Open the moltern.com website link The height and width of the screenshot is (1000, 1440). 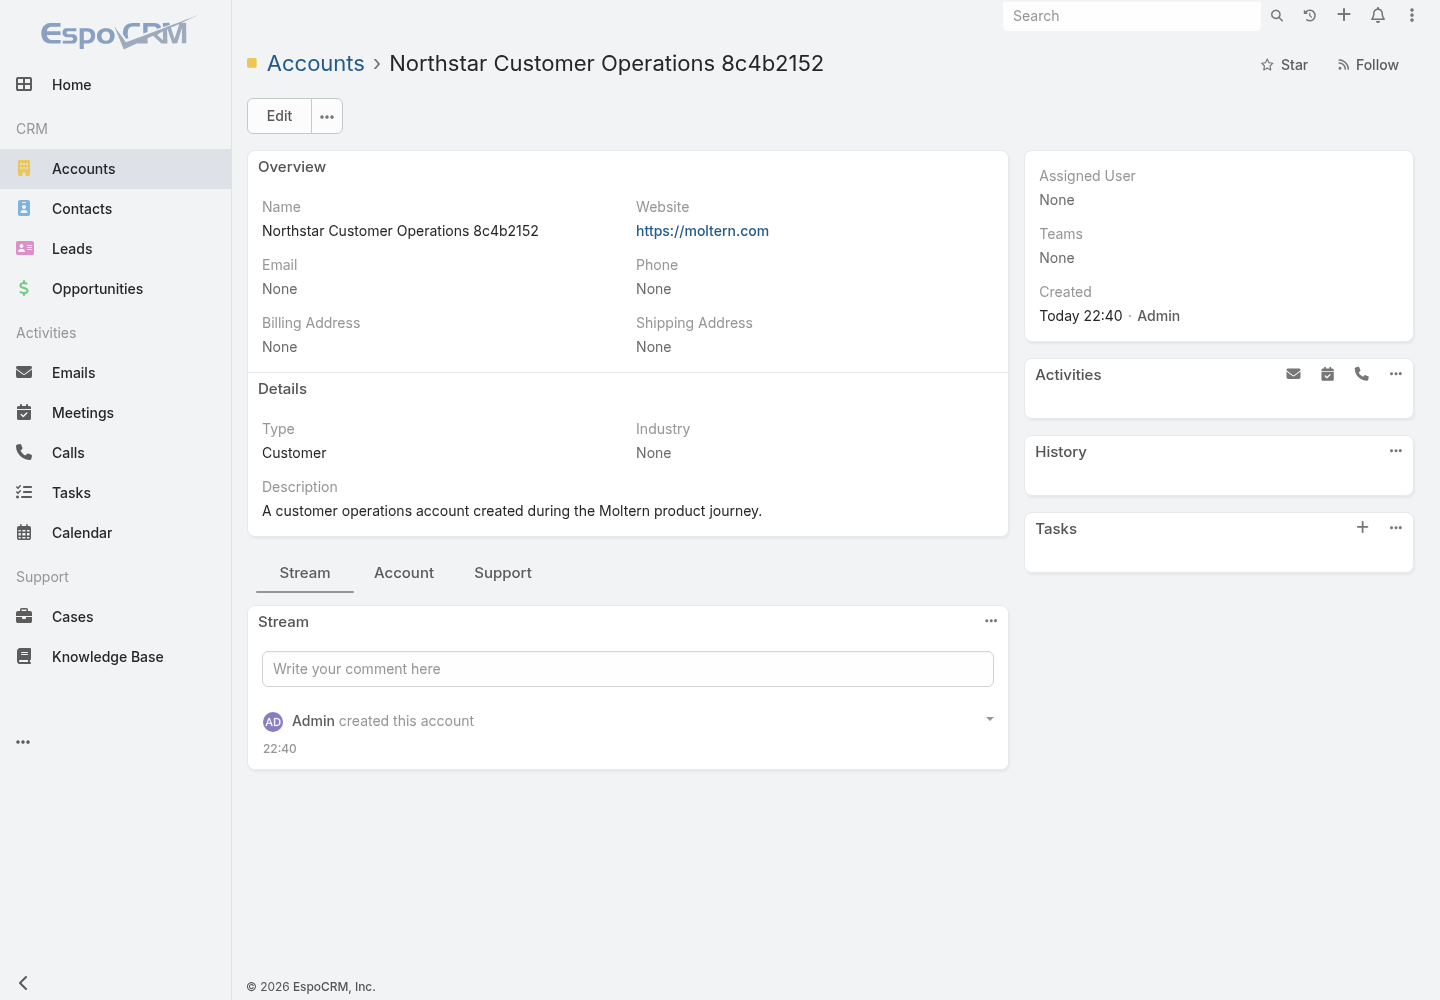pos(702,231)
